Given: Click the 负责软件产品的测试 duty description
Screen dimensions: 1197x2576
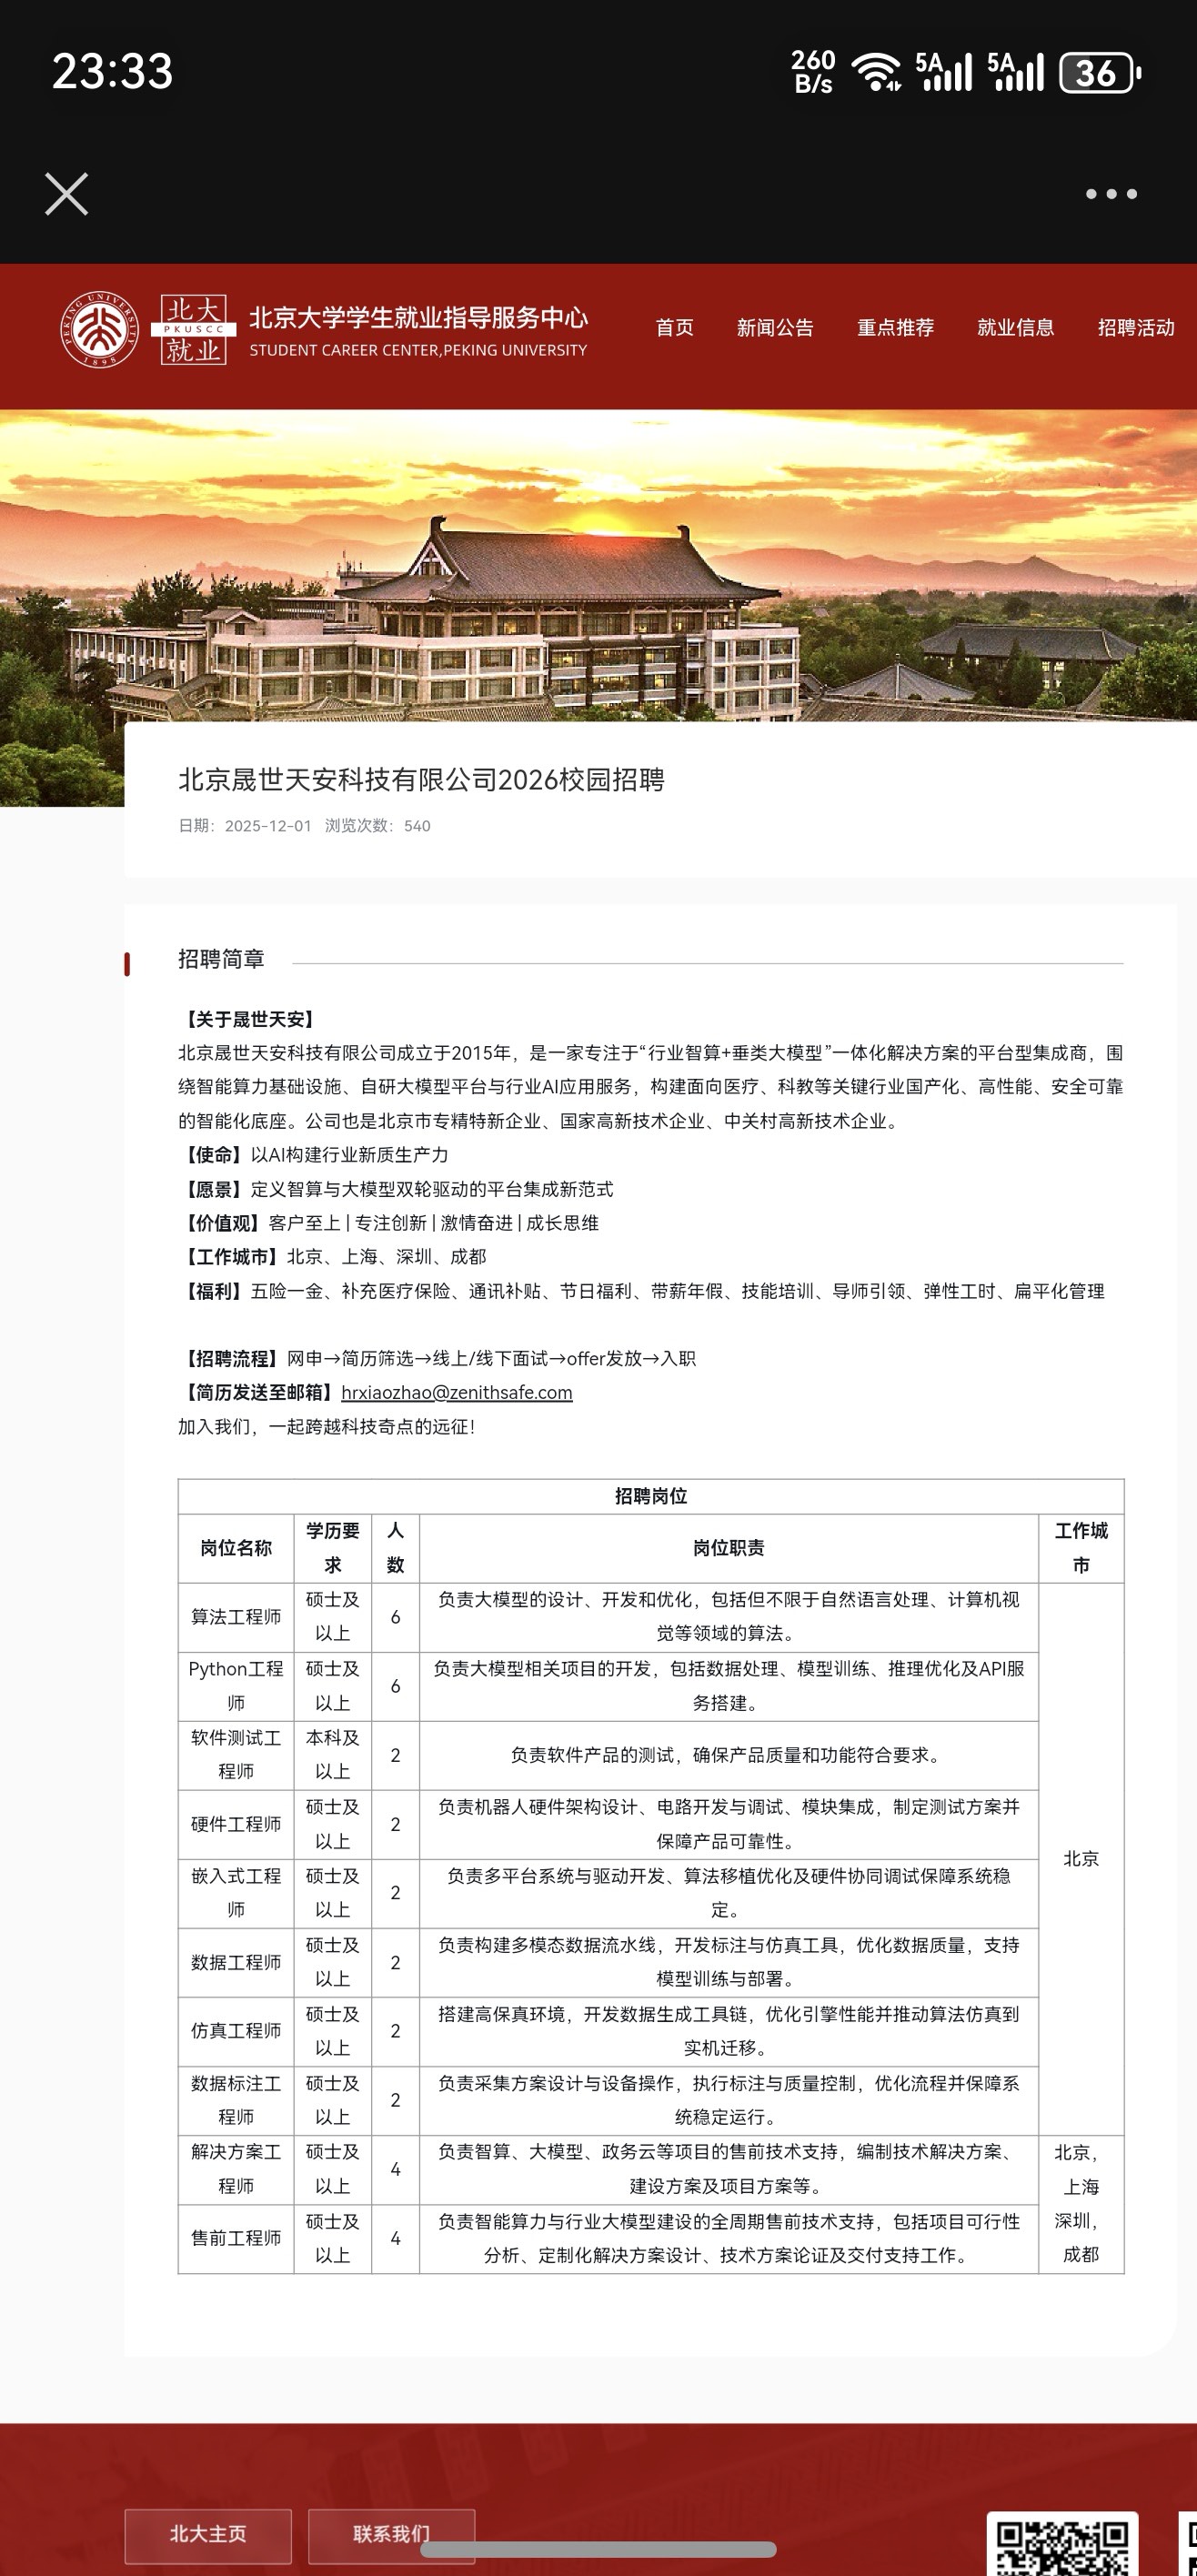Looking at the screenshot, I should tap(729, 1755).
